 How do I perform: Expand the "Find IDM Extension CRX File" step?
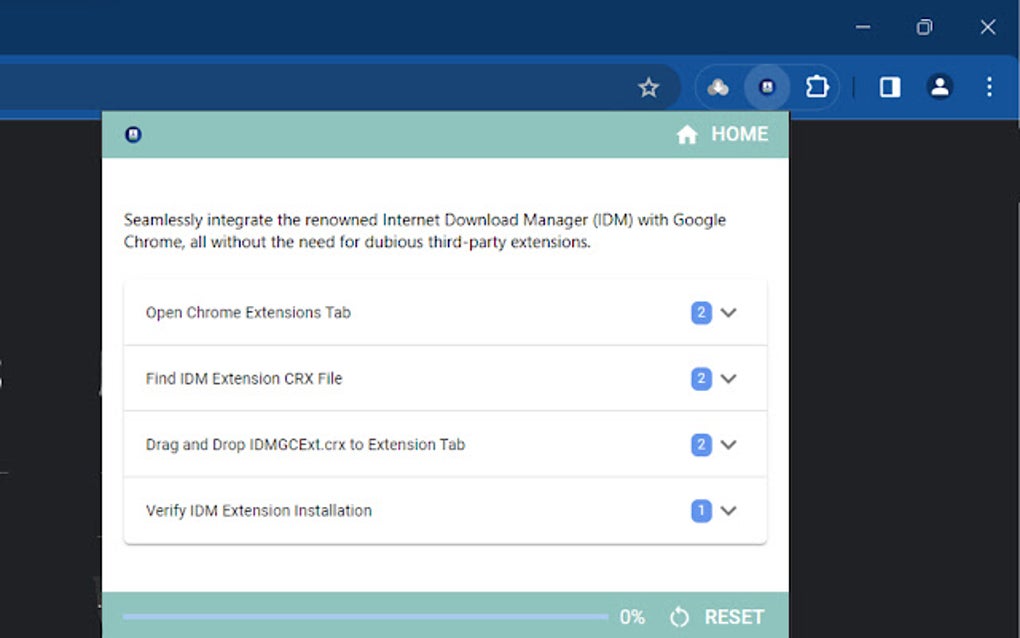pos(728,378)
